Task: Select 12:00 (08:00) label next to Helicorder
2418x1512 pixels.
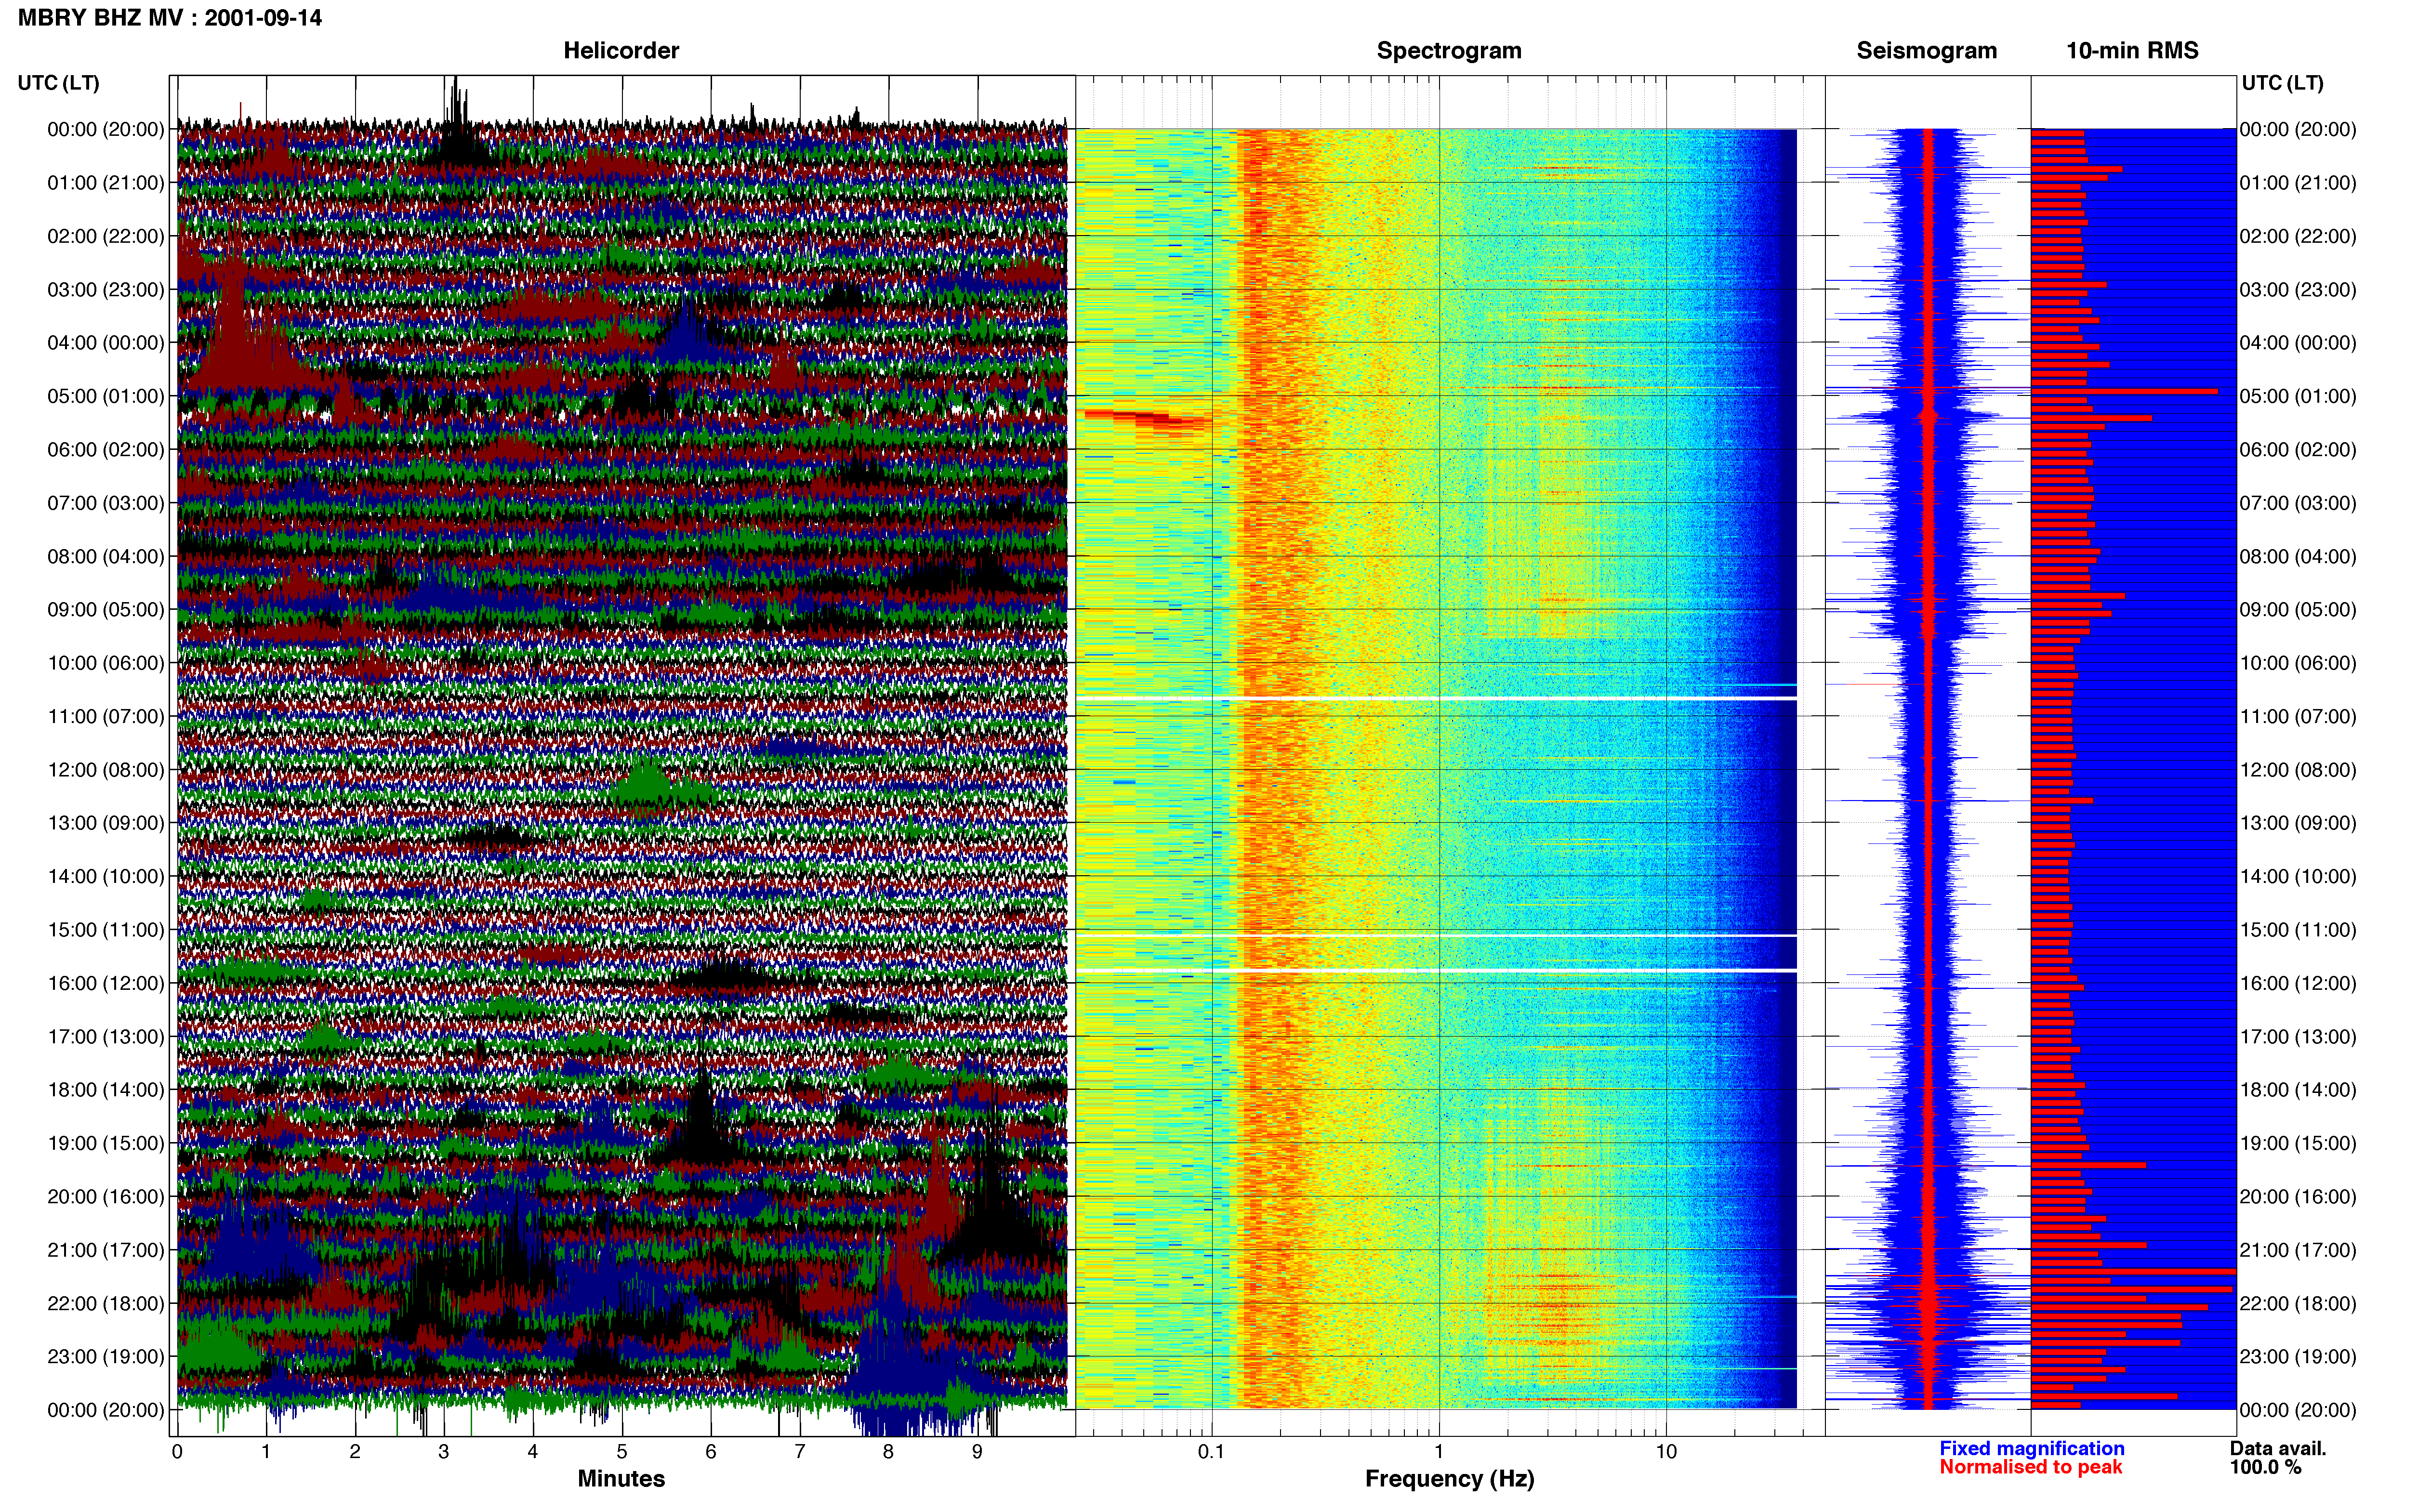Action: [x=106, y=770]
